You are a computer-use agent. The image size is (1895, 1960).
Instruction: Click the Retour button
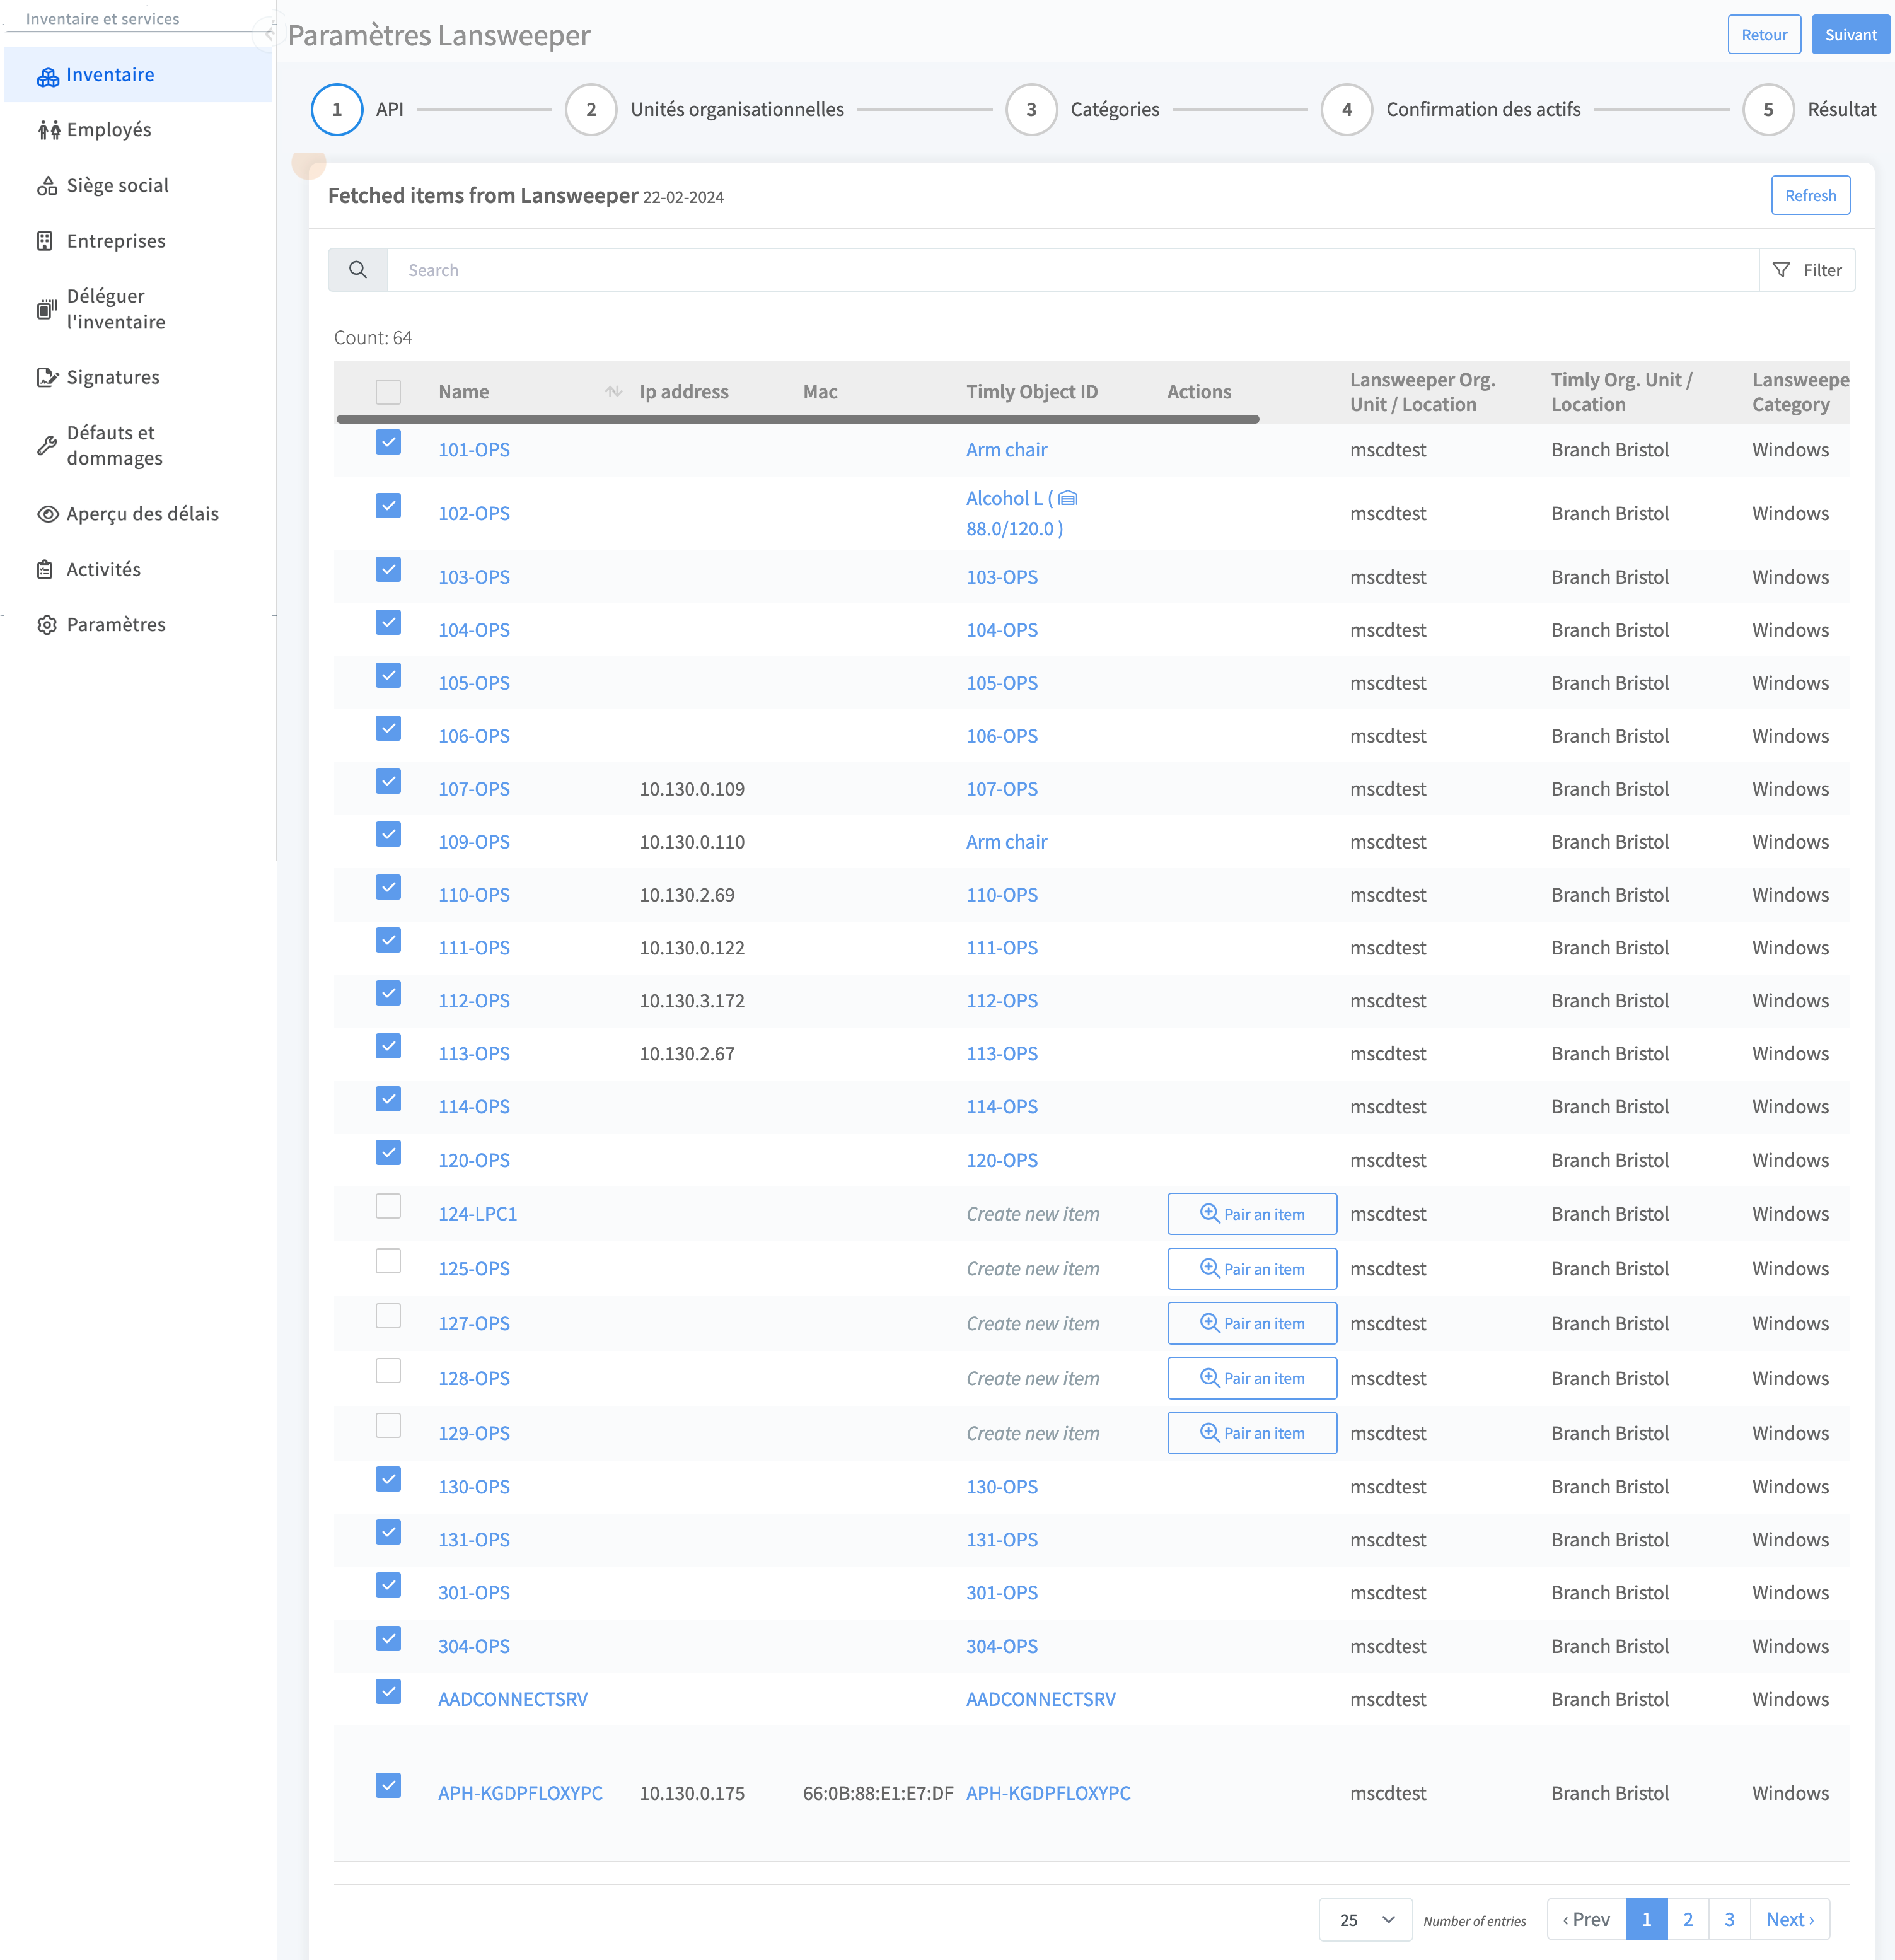tap(1764, 35)
